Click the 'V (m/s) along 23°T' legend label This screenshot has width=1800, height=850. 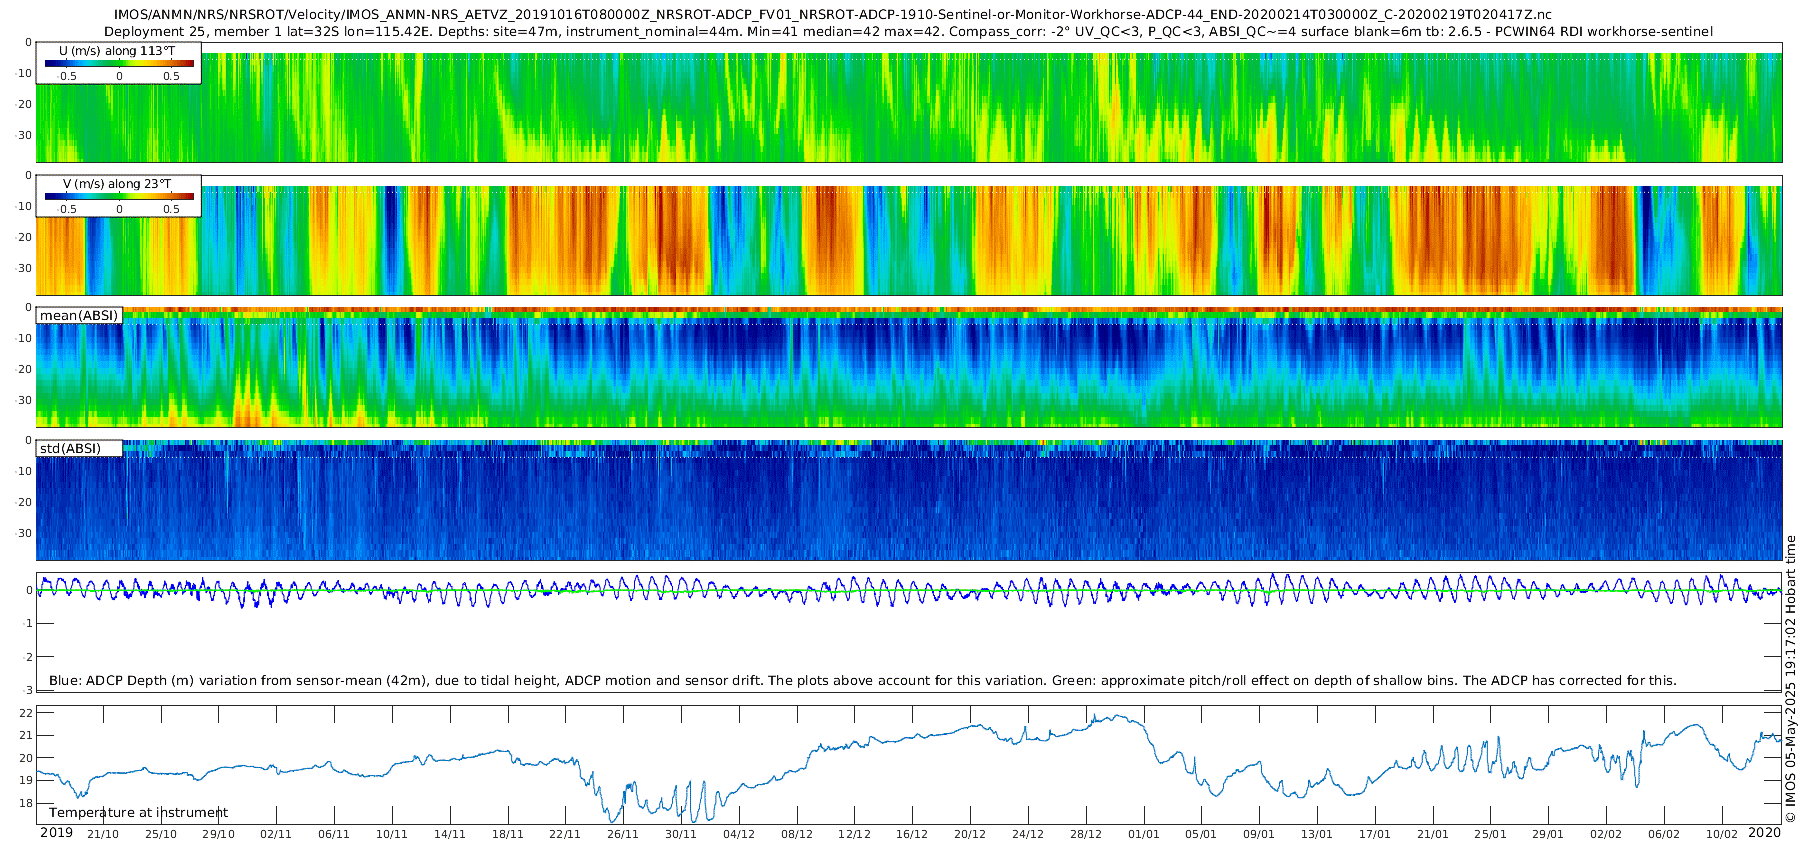(117, 184)
